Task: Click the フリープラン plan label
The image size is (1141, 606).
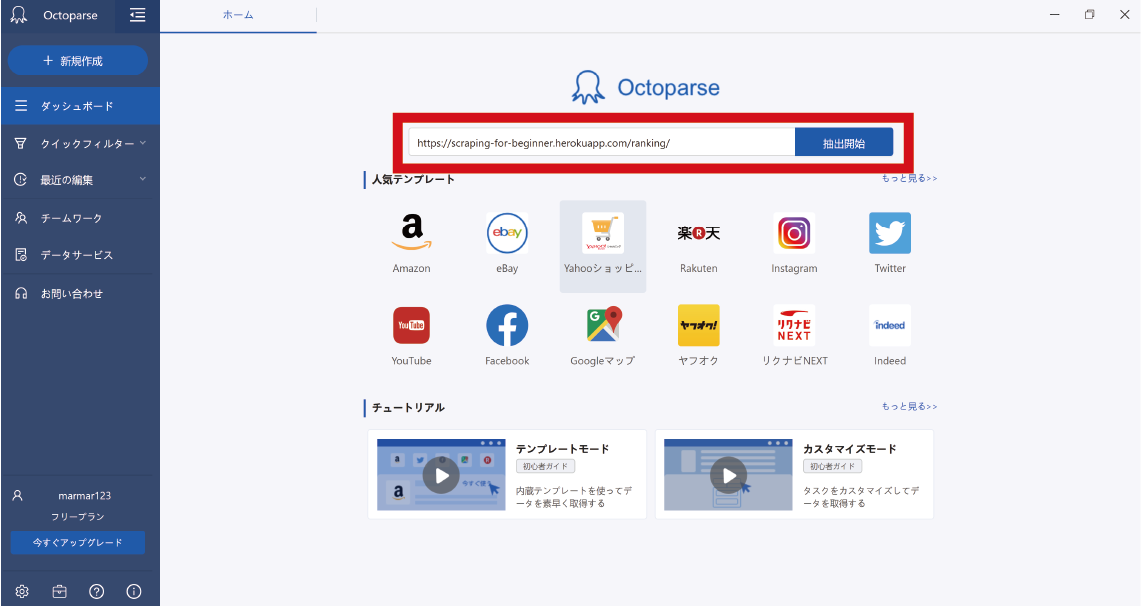Action: pyautogui.click(x=78, y=517)
